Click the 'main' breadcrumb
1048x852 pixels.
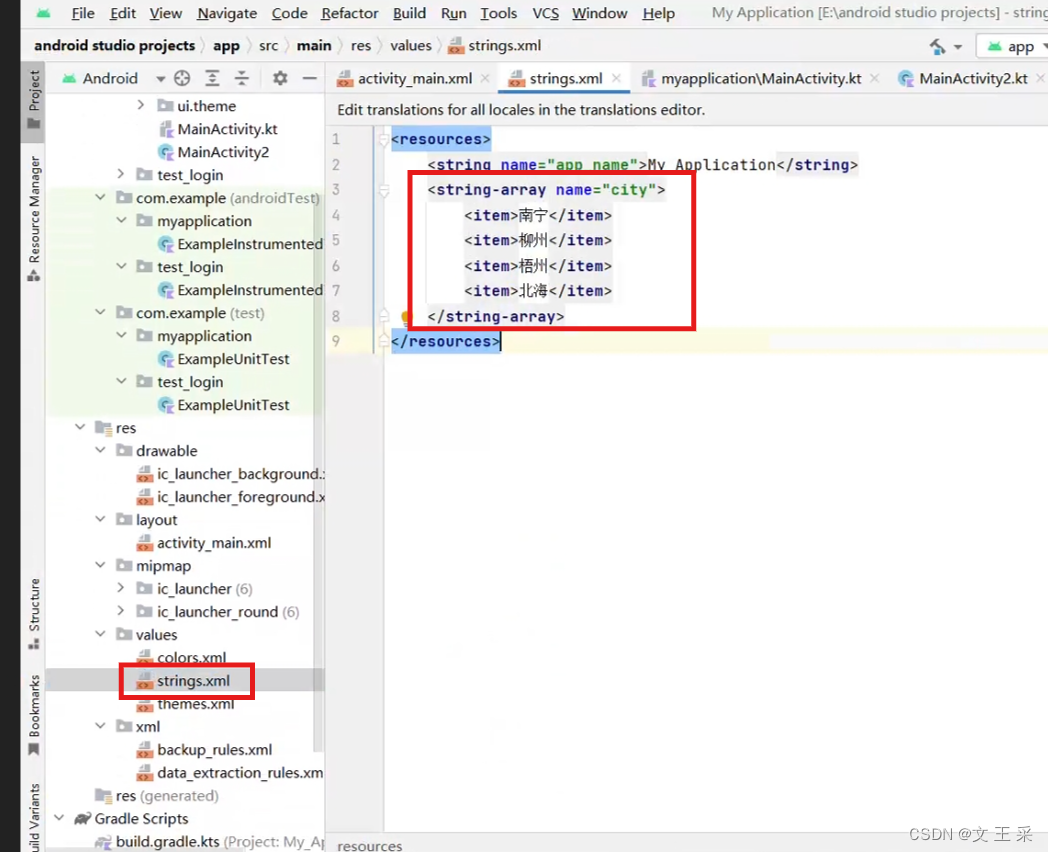click(314, 45)
